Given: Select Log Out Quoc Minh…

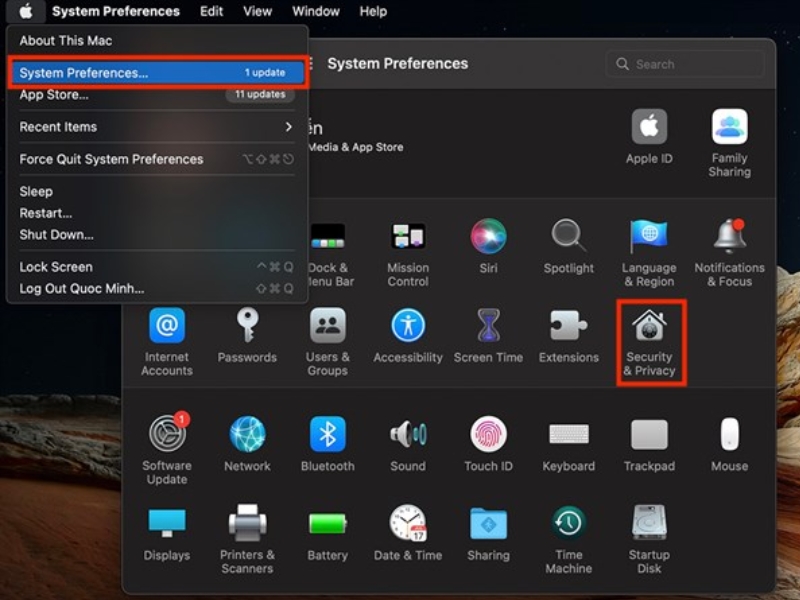Looking at the screenshot, I should pyautogui.click(x=157, y=289).
